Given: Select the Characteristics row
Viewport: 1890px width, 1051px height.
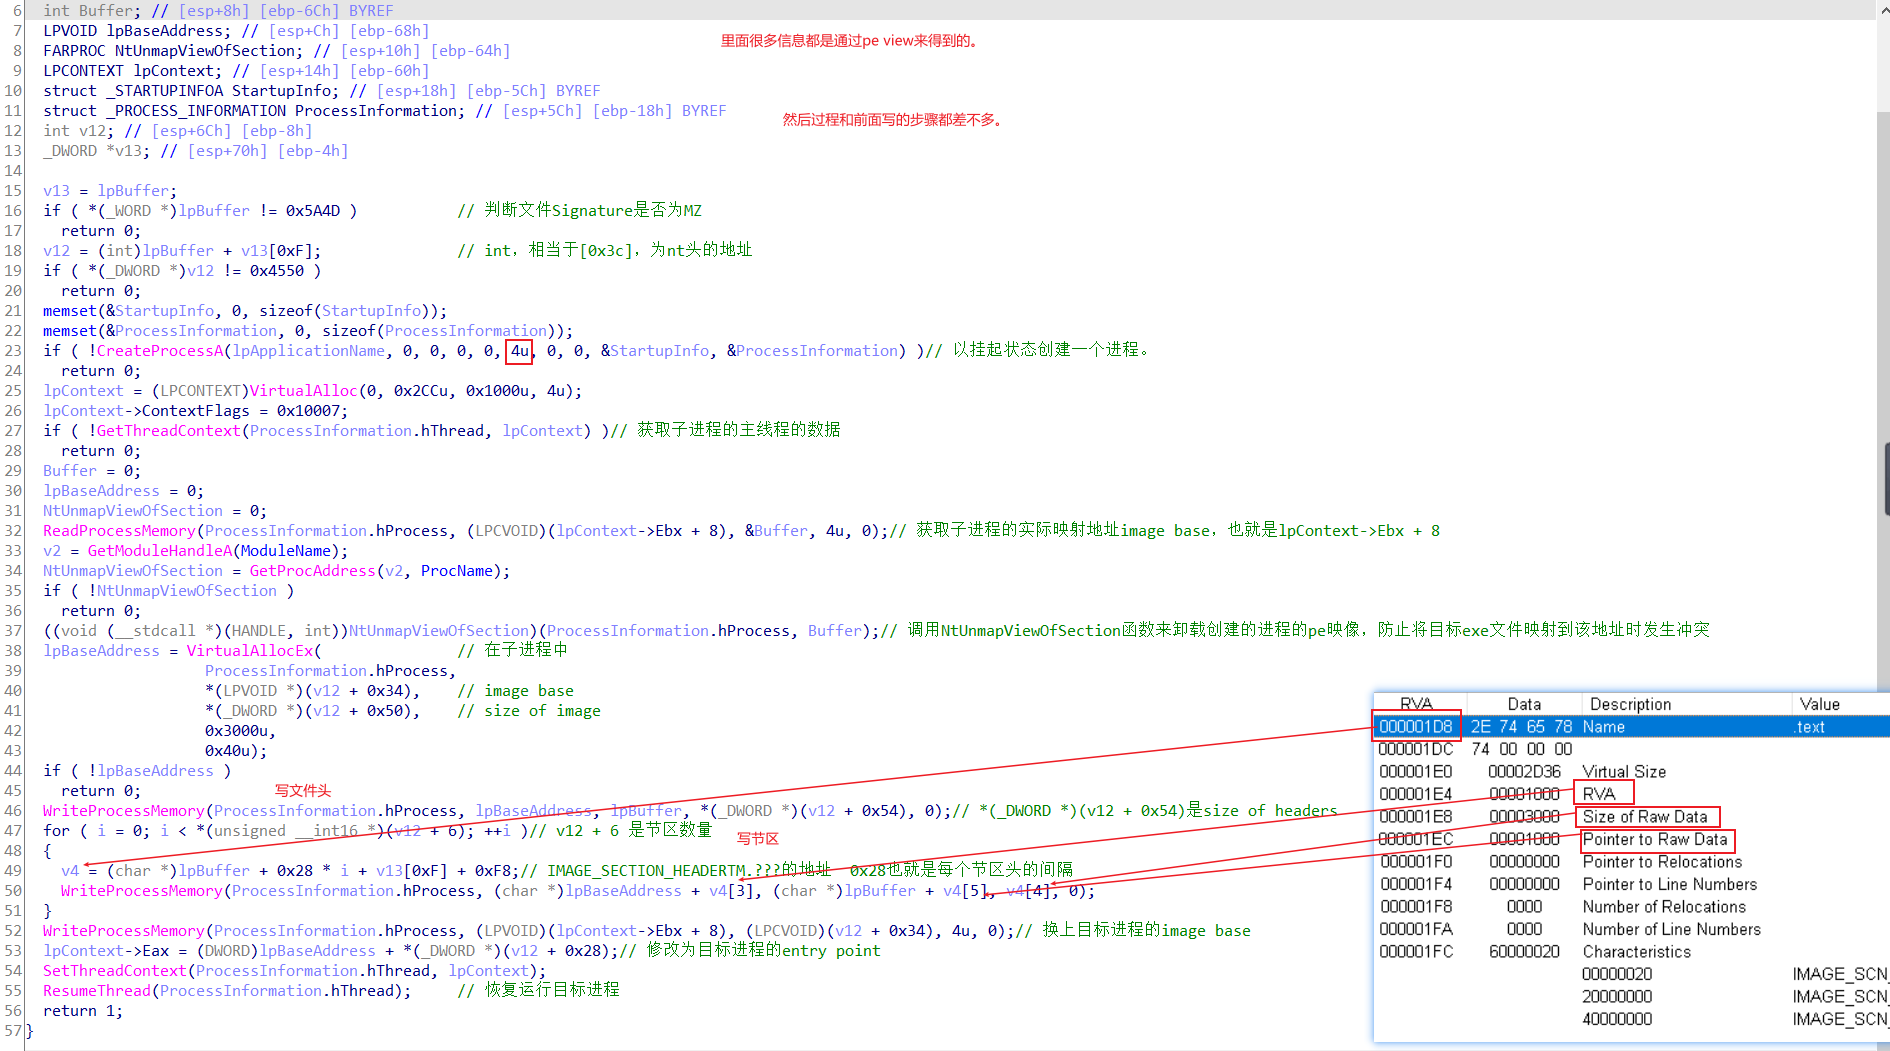Looking at the screenshot, I should 1632,952.
